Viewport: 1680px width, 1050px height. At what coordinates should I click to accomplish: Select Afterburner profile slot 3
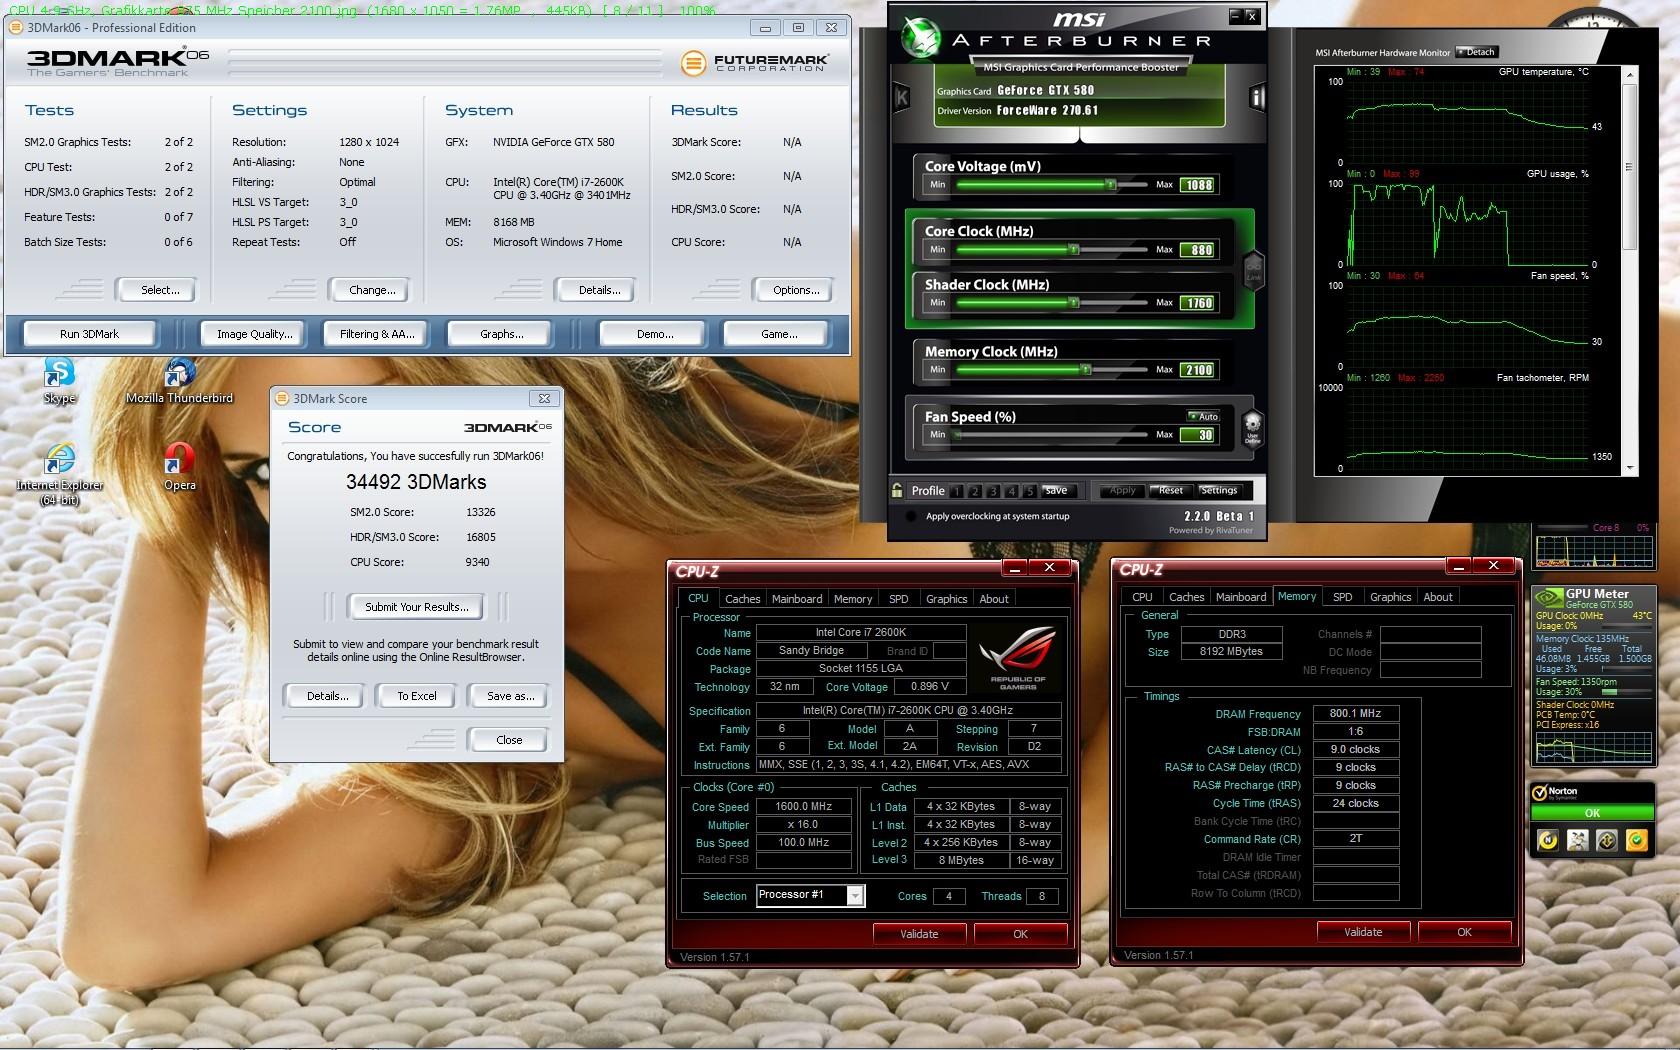coord(993,491)
